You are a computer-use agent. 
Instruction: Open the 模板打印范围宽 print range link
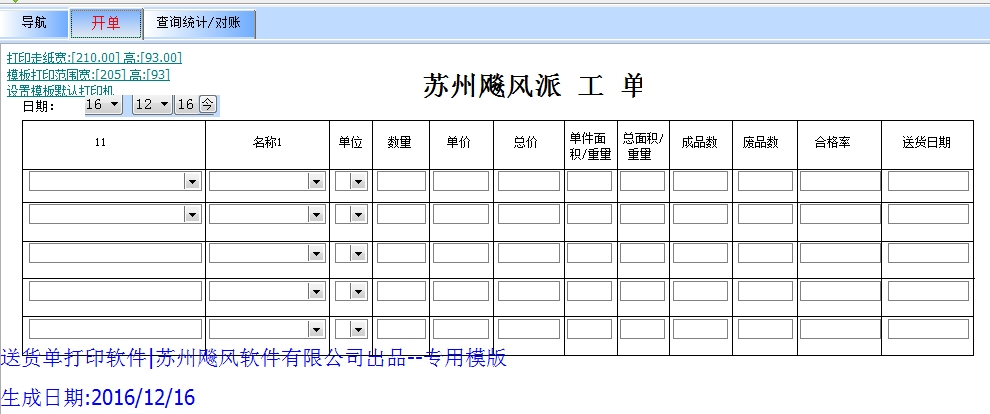[88, 74]
